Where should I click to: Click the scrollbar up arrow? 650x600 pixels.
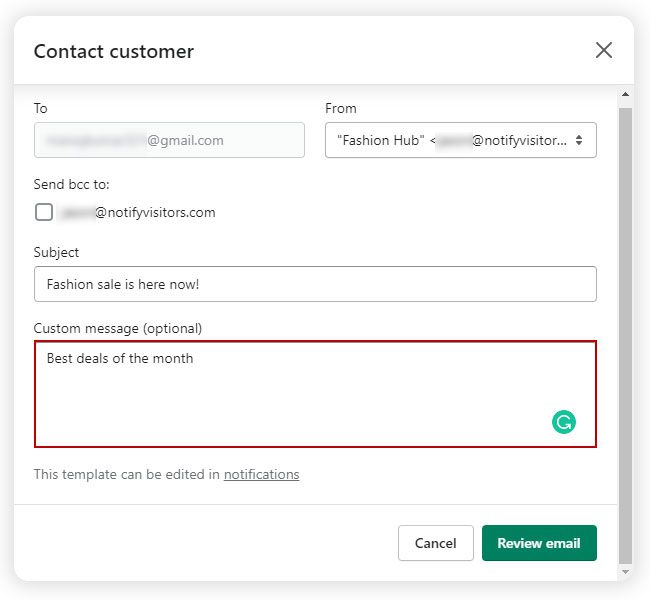click(625, 97)
